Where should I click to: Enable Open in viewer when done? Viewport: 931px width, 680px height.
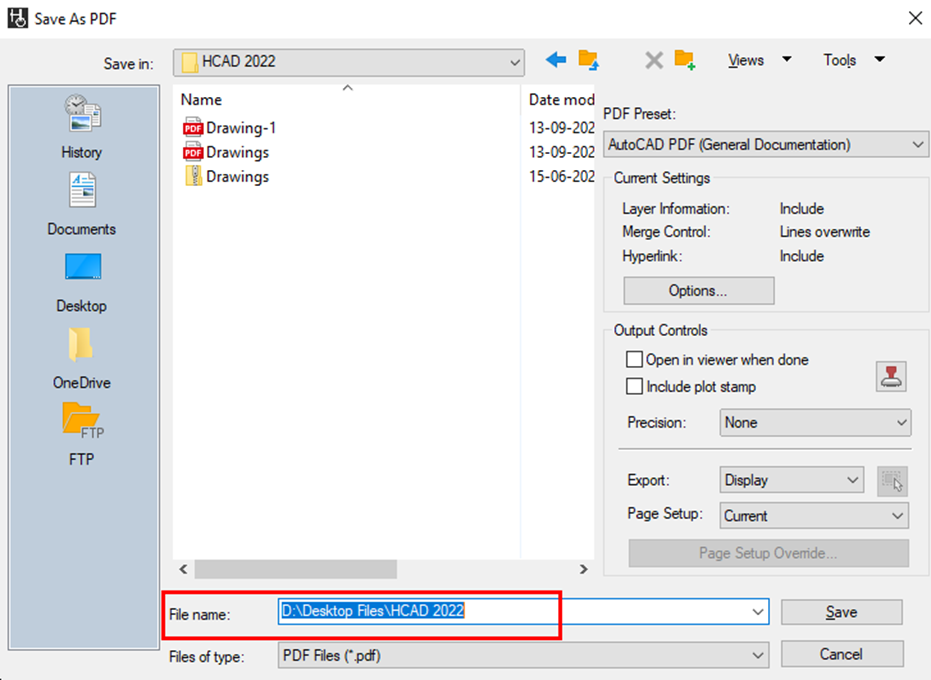click(634, 359)
